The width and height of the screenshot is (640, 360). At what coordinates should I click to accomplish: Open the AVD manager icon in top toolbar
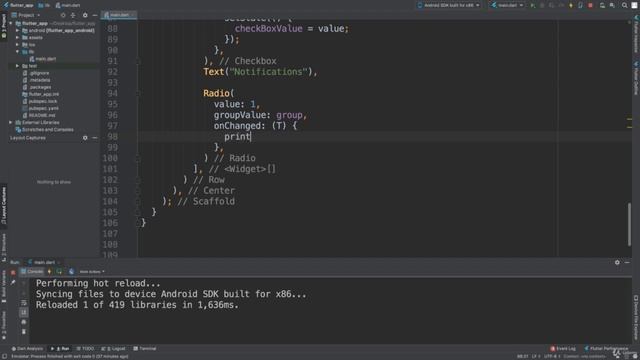point(602,5)
